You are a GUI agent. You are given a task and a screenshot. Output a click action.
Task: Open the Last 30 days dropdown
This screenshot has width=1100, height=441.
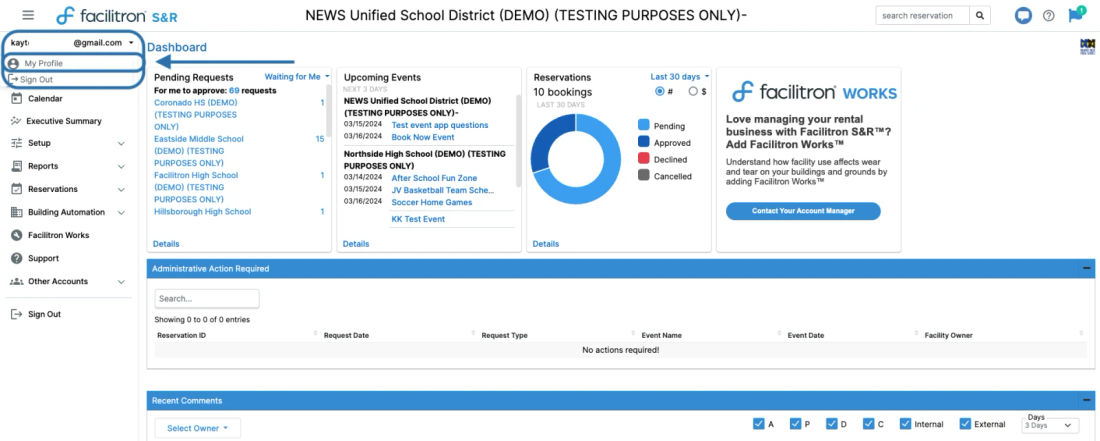[680, 76]
